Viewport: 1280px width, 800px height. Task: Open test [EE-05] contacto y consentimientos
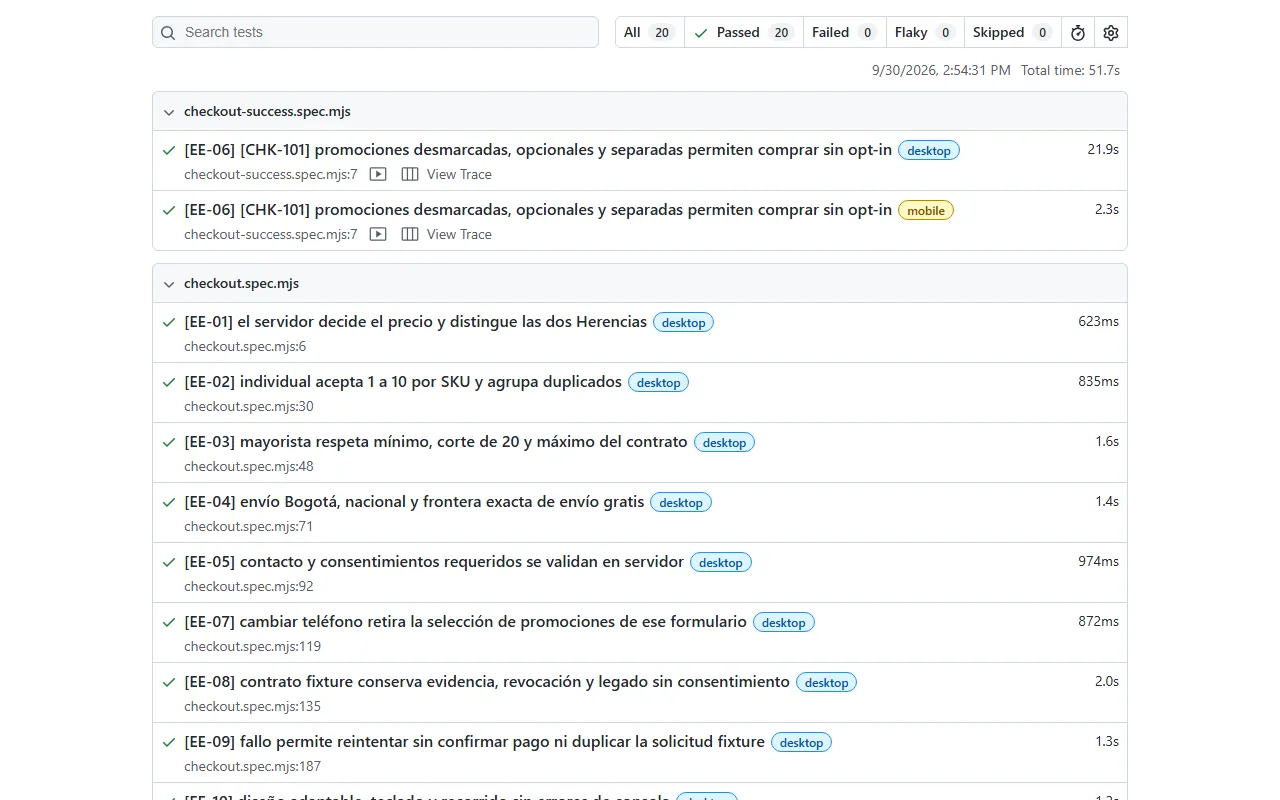434,562
